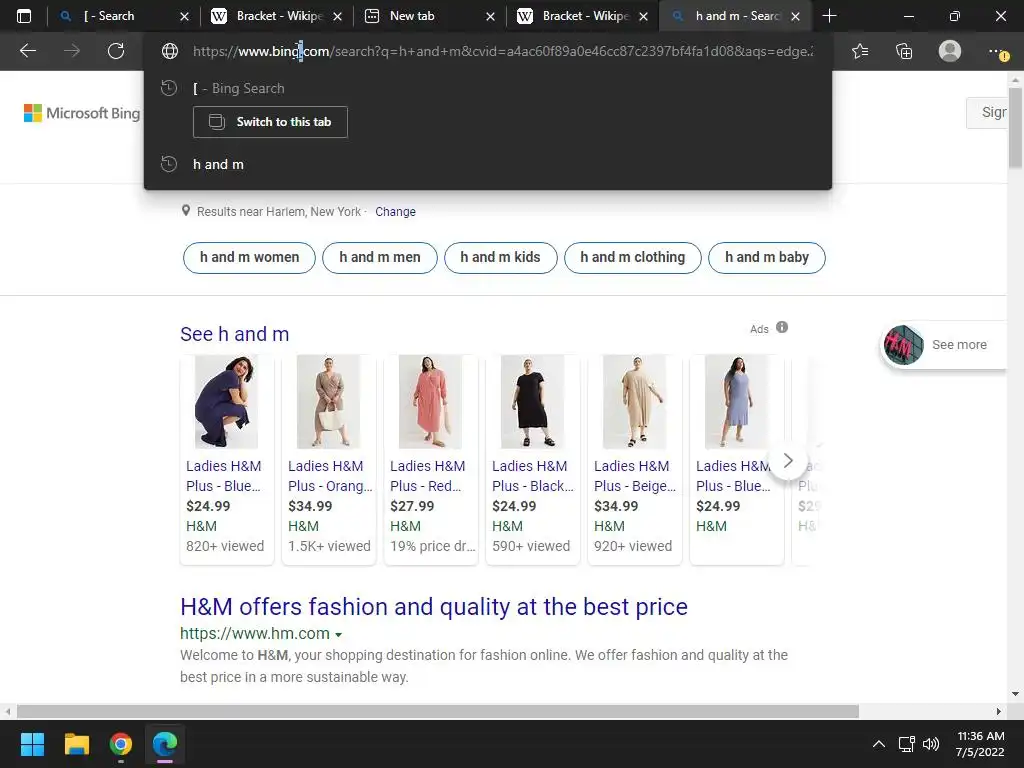Open volume control in system tray

(x=931, y=744)
